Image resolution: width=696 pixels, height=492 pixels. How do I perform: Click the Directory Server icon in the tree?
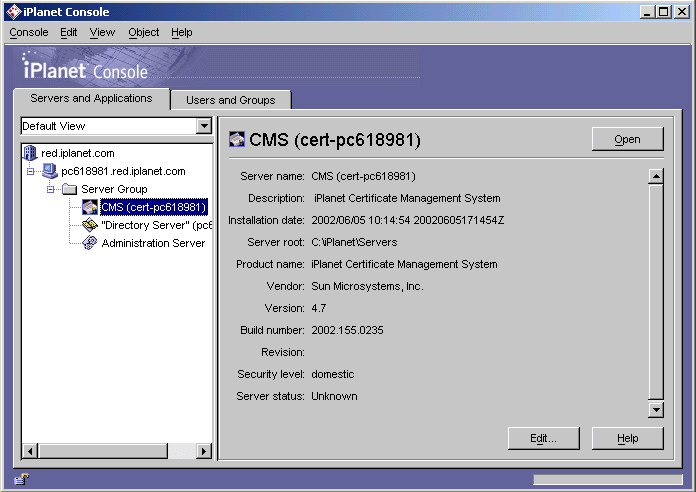click(x=90, y=225)
